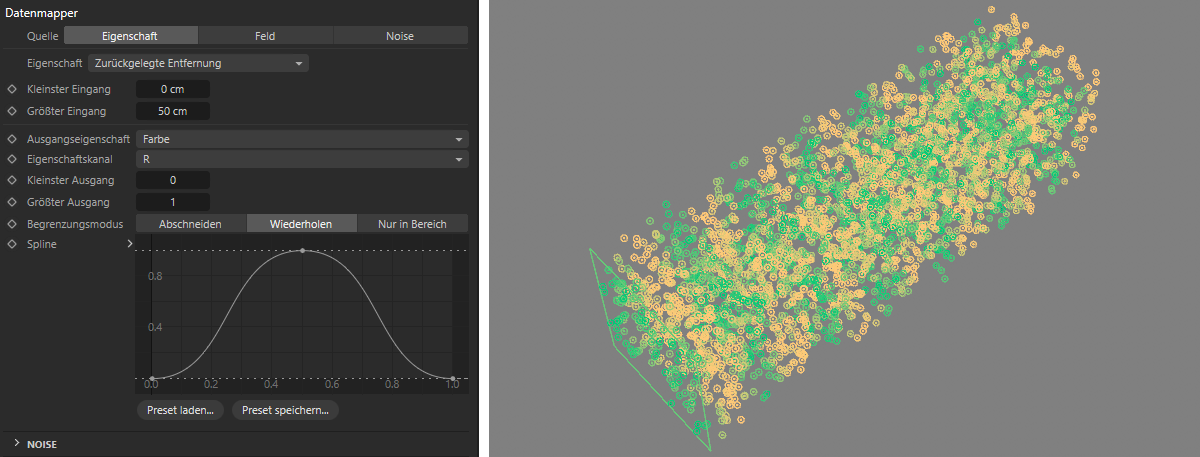Click Preset laden button

(181, 410)
